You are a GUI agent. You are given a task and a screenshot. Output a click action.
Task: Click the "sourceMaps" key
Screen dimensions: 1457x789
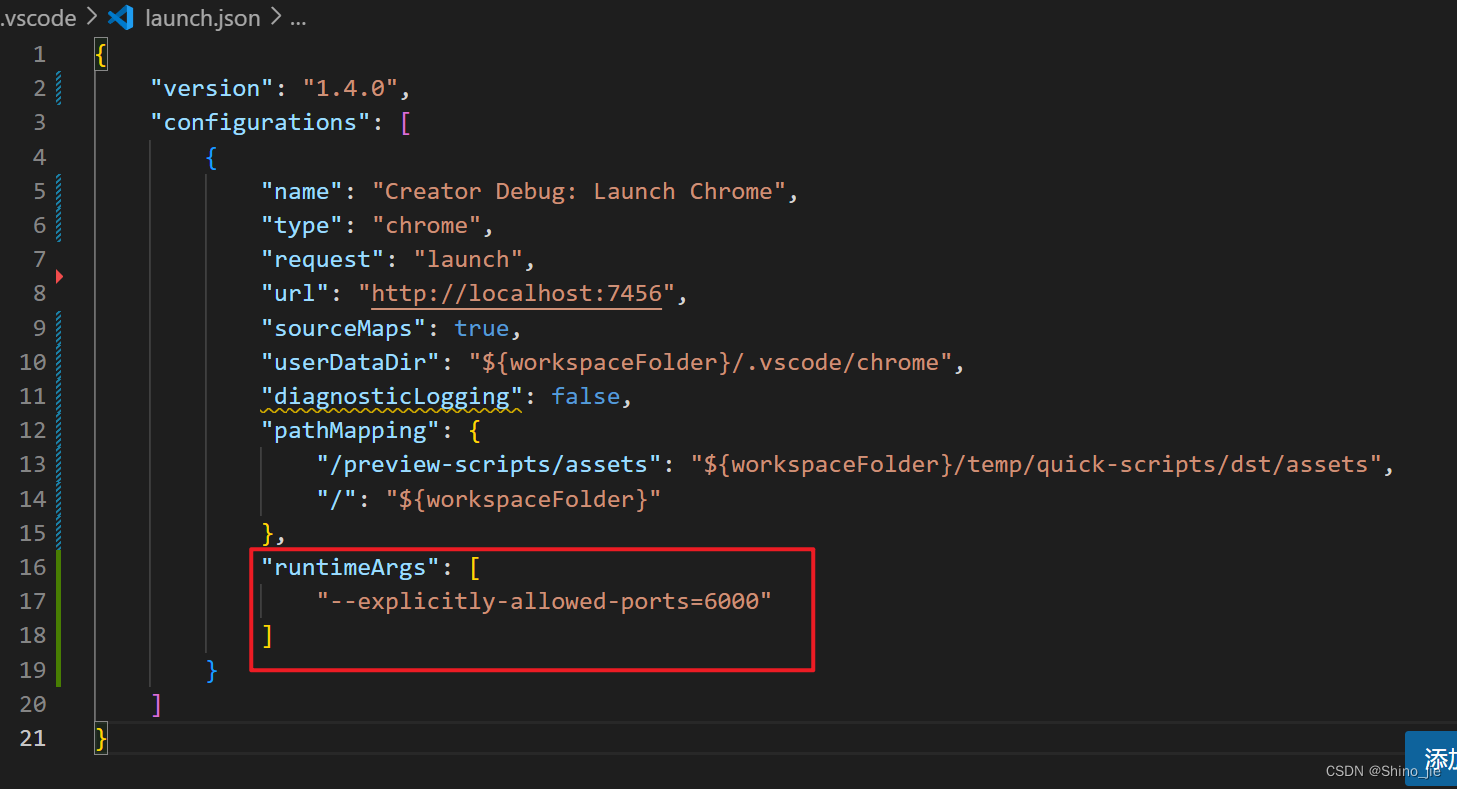[344, 328]
